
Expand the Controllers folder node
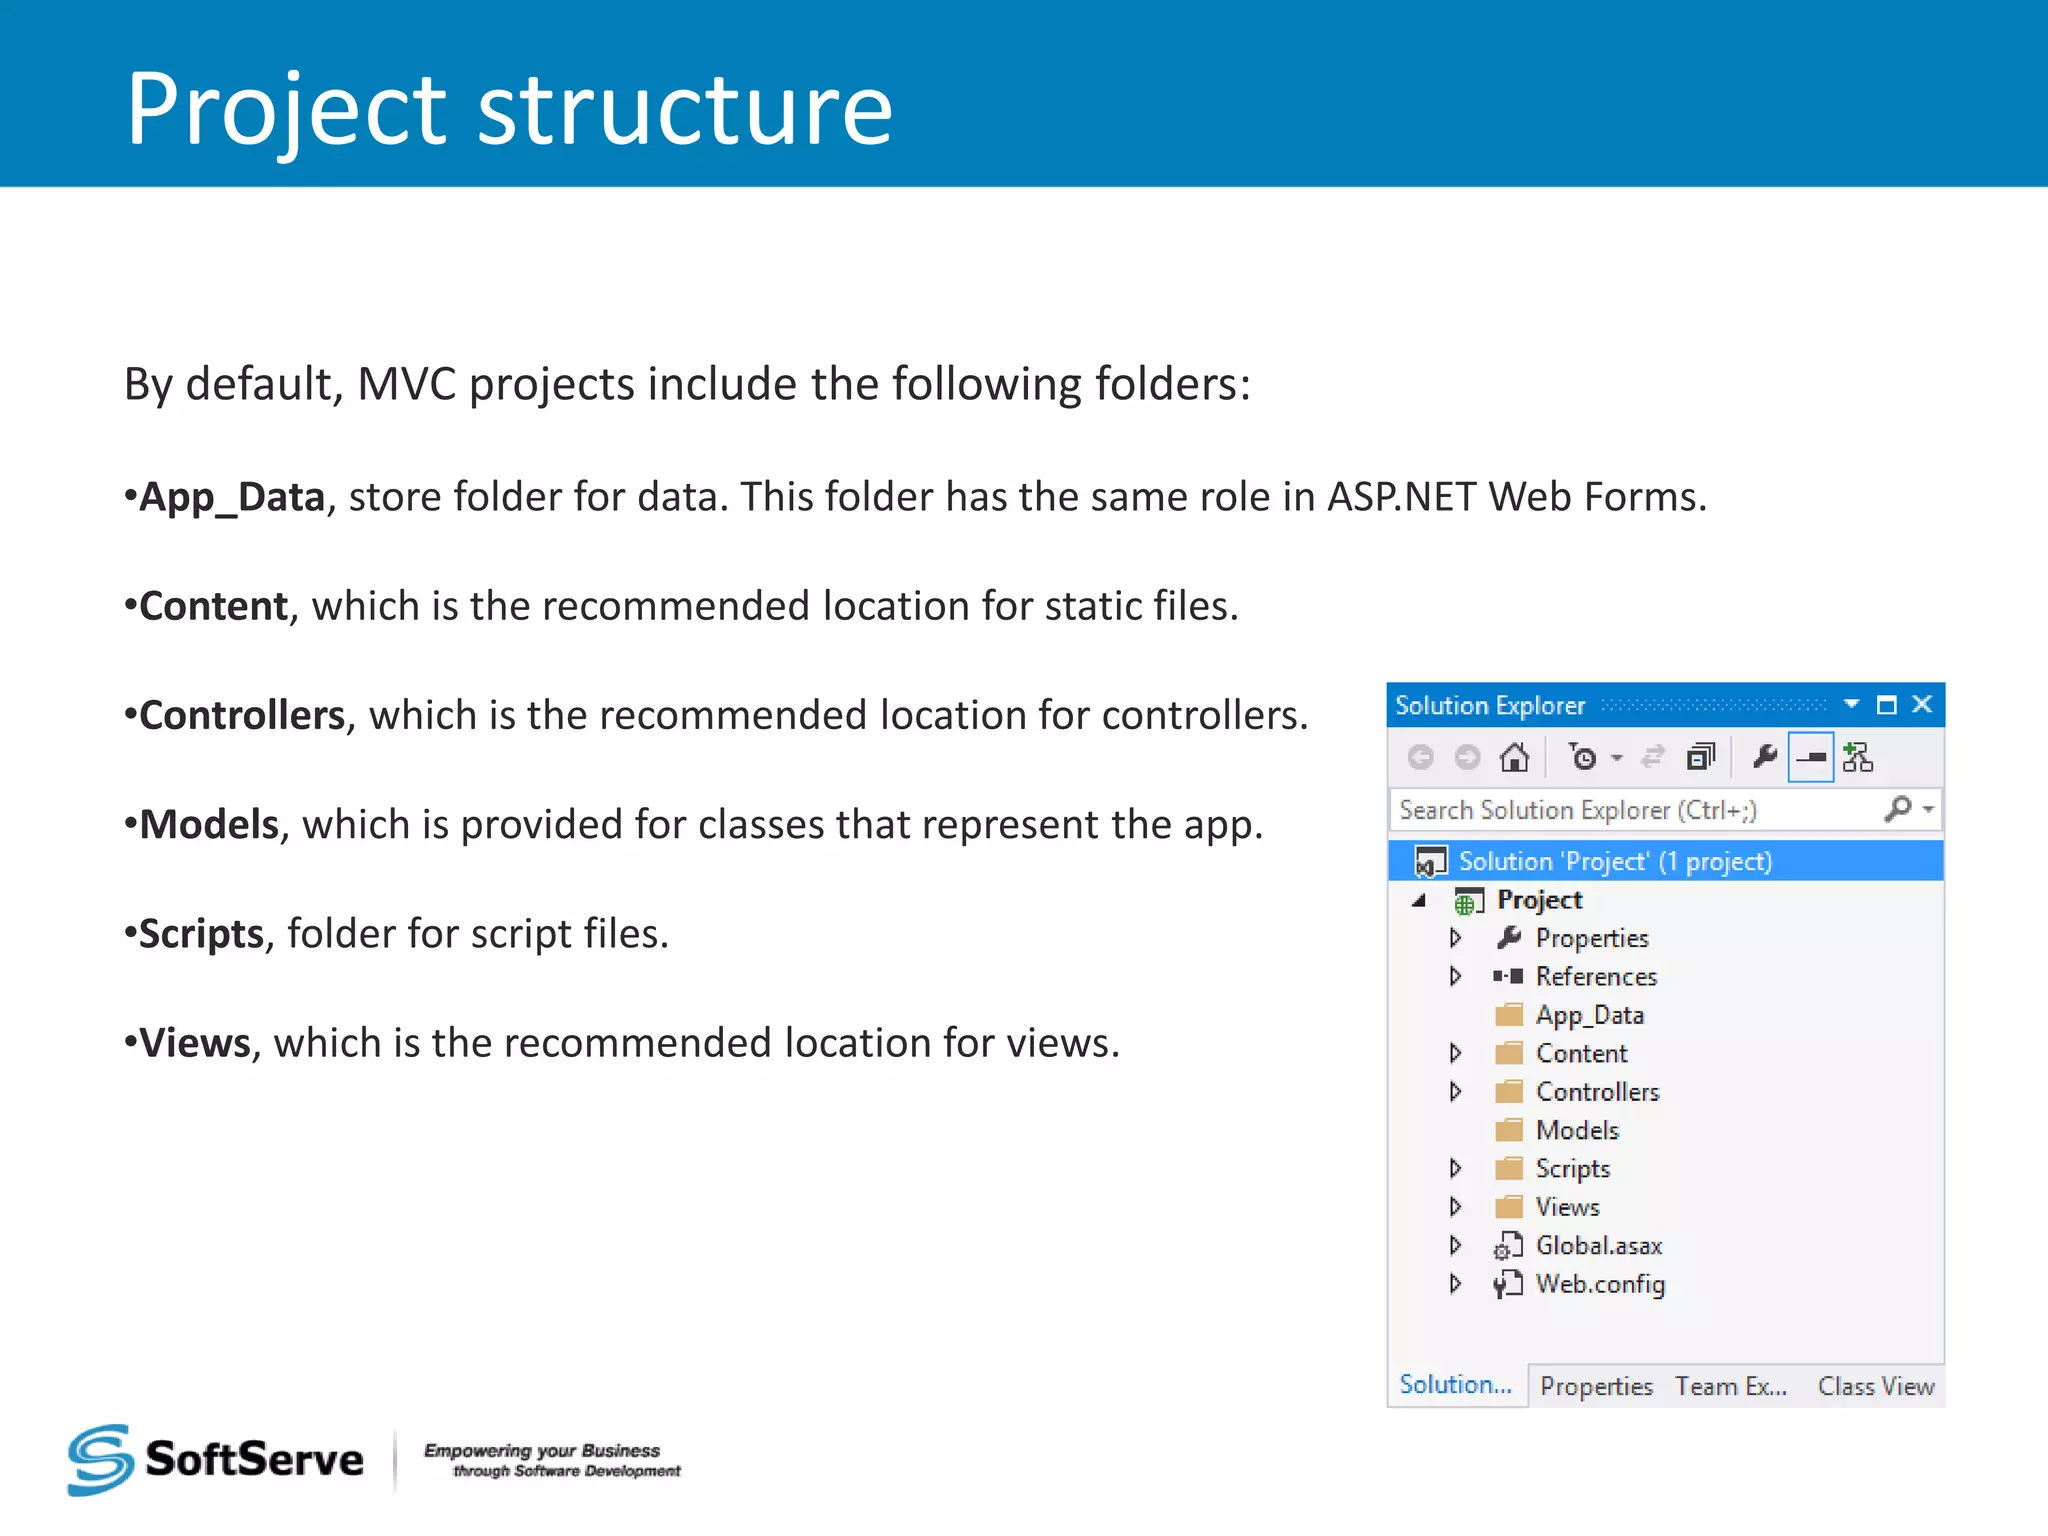click(x=1456, y=1092)
